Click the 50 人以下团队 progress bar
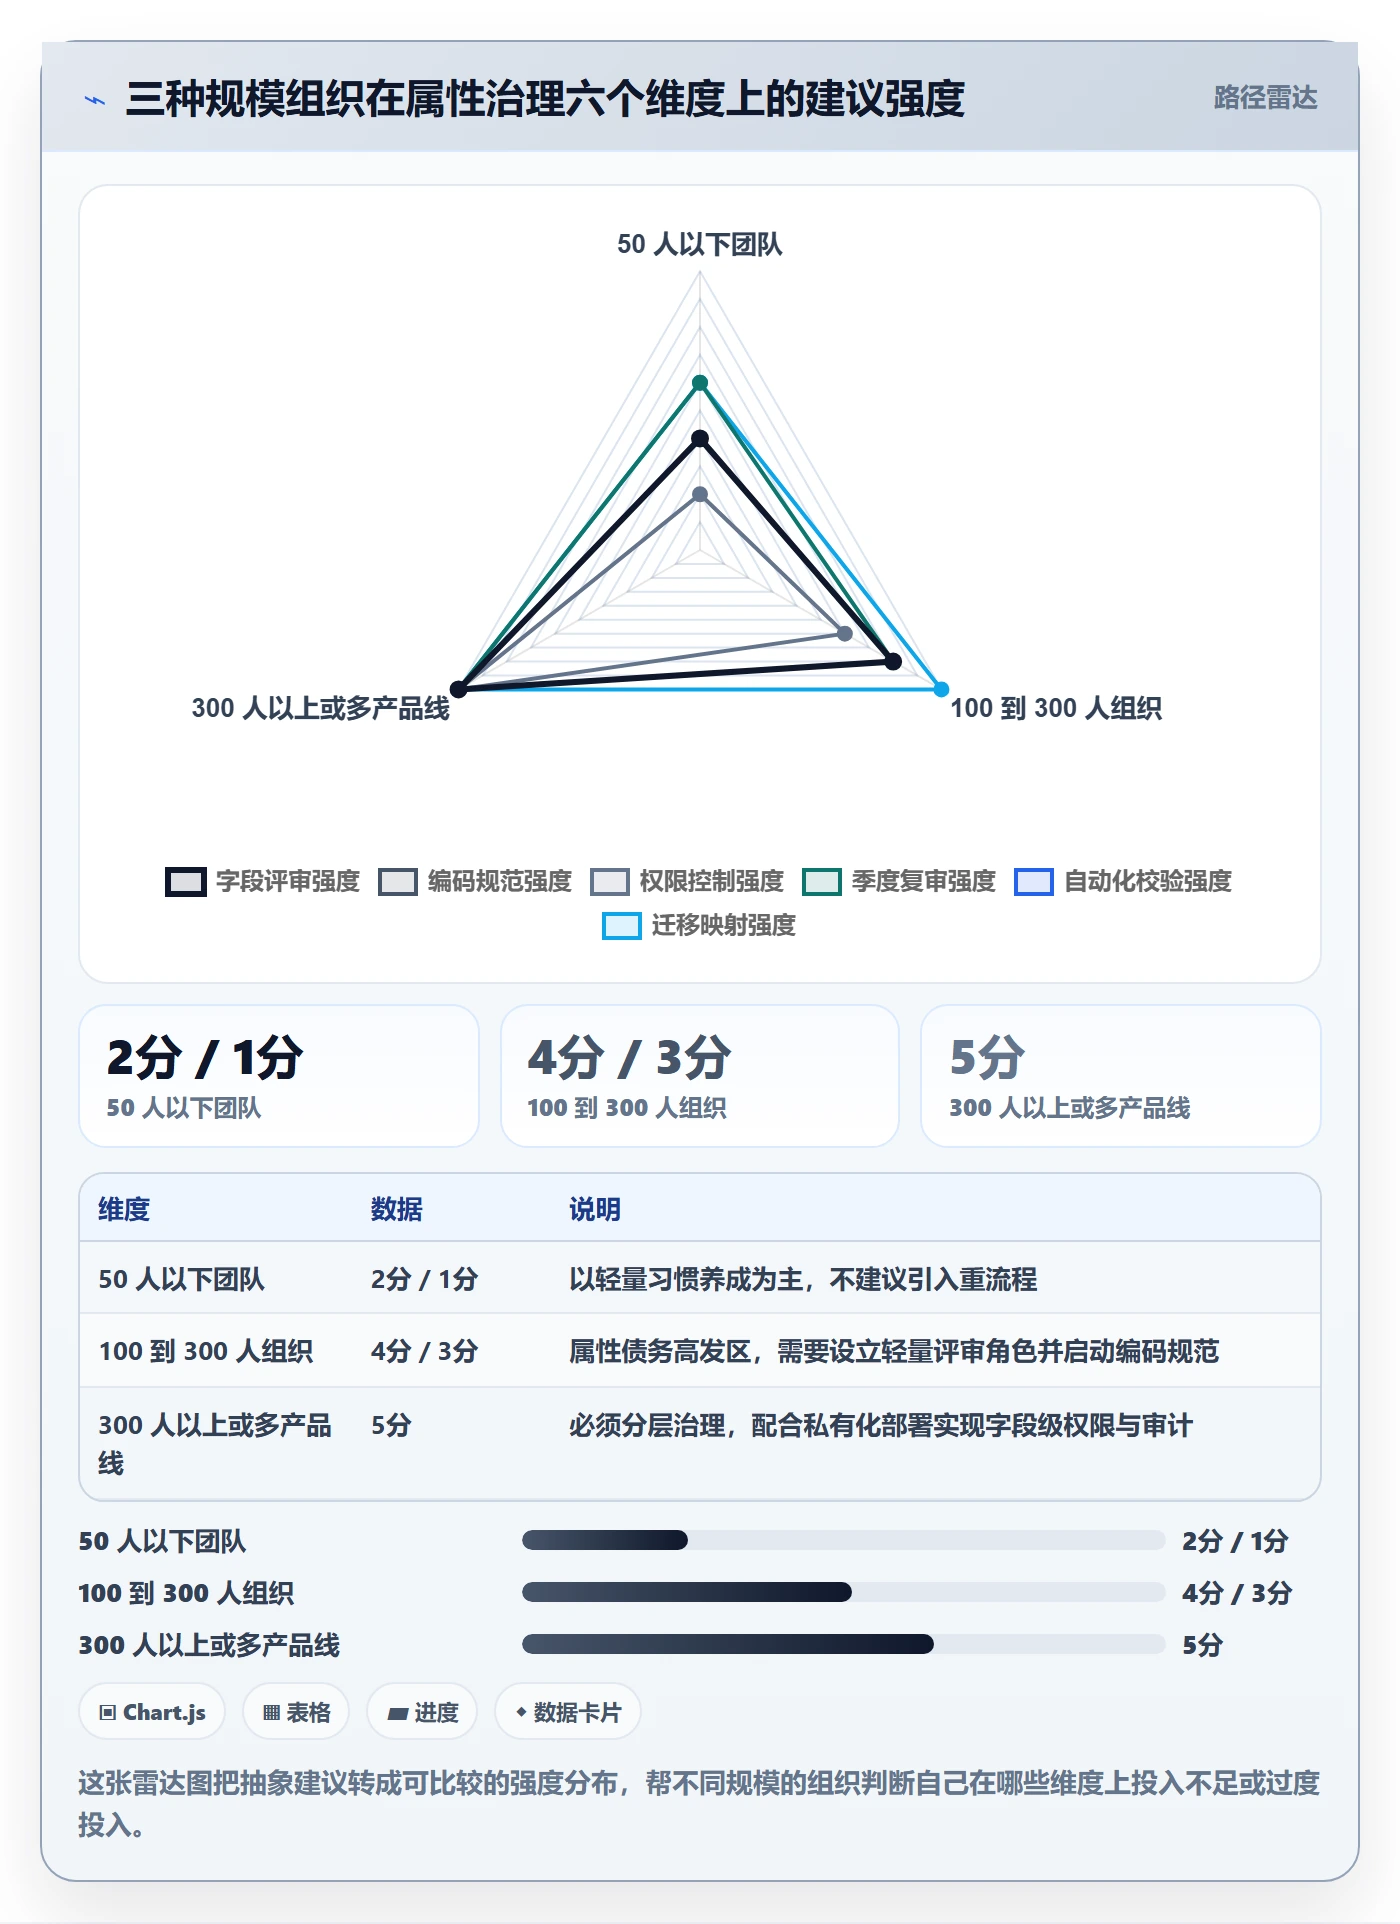Screen dimensions: 1400x1924 [843, 1540]
